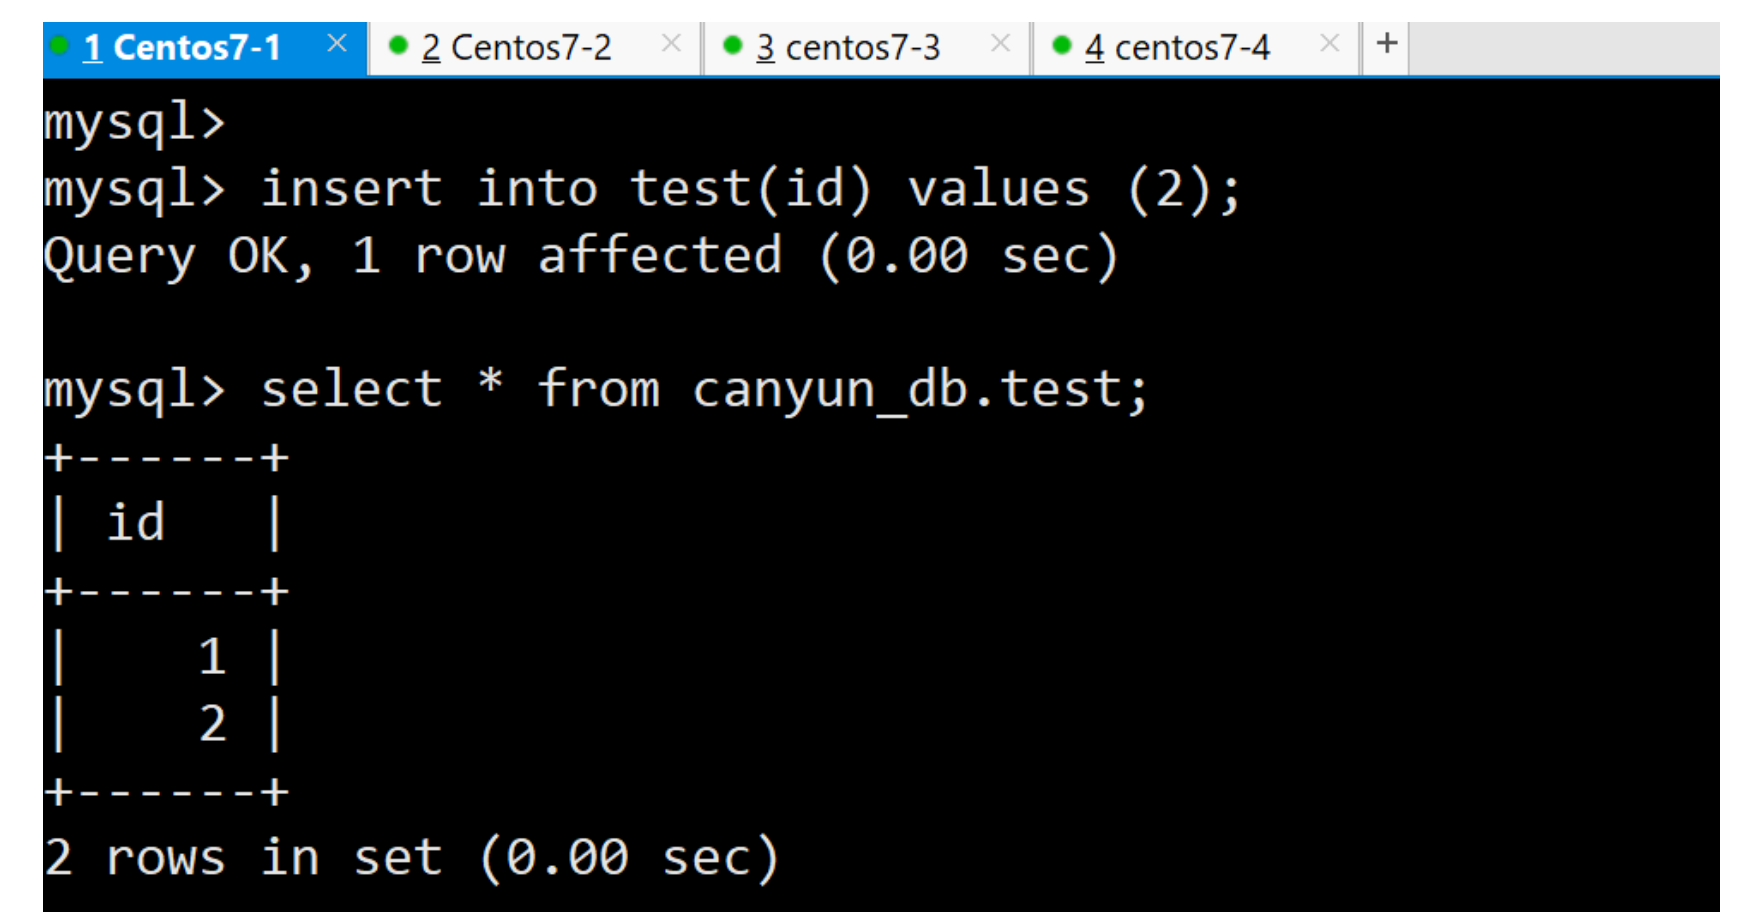Screen dimensions: 1750x922
Task: Click the insert into test command line
Action: coord(750,189)
